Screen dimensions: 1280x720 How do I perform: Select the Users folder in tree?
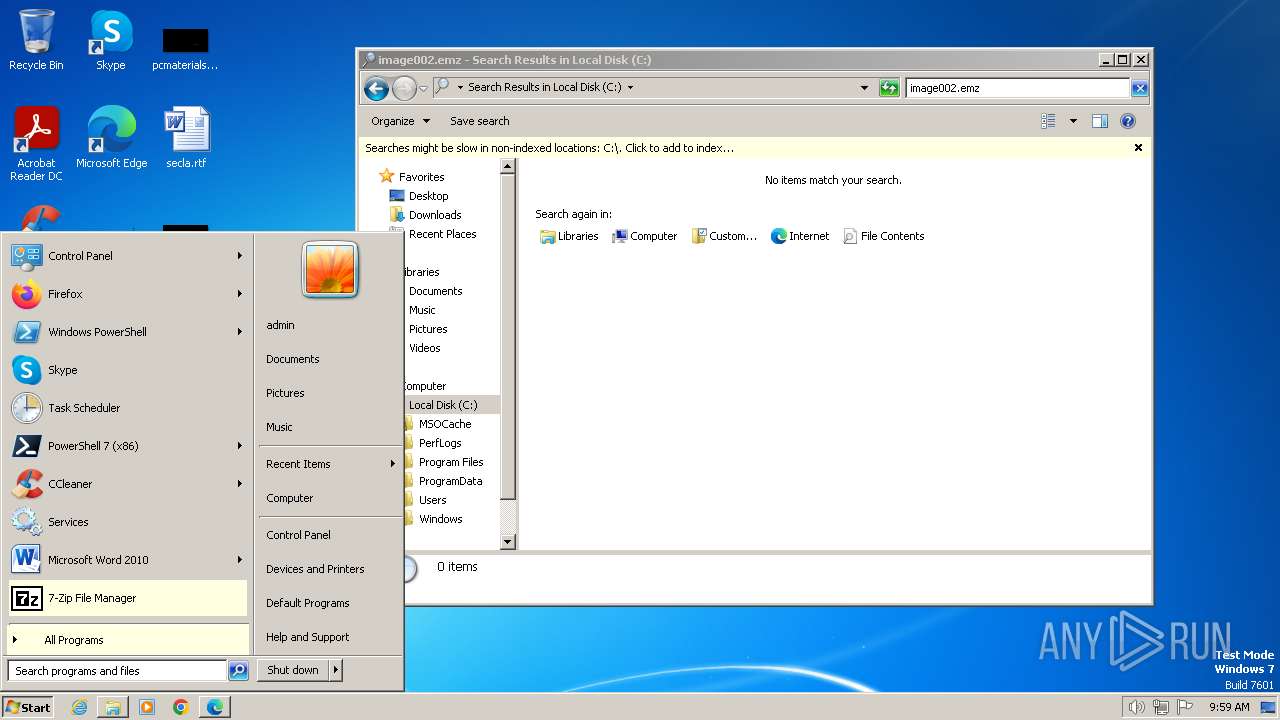[x=433, y=500]
